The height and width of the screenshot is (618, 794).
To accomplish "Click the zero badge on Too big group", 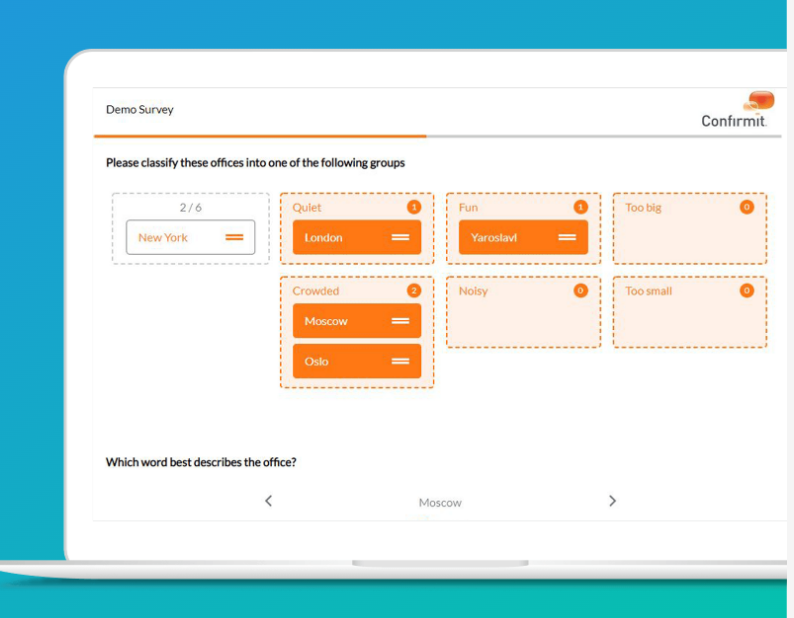I will click(x=746, y=207).
